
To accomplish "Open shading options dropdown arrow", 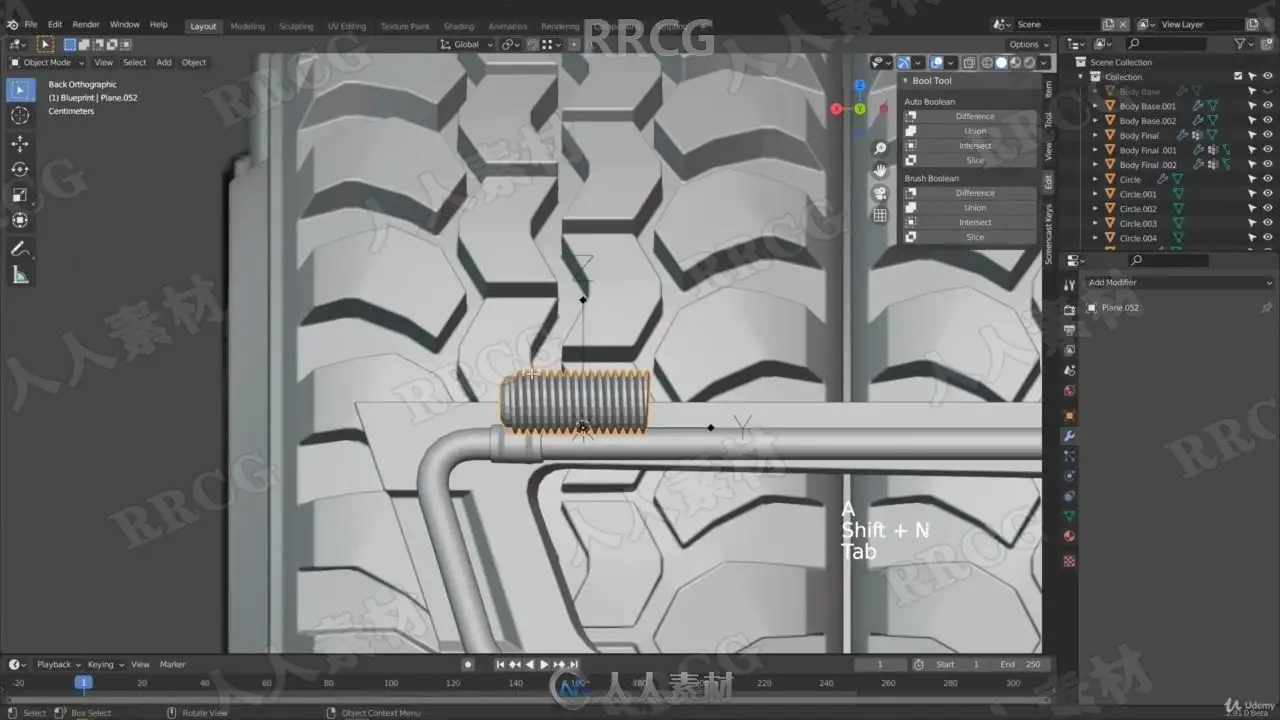I will pyautogui.click(x=1044, y=63).
